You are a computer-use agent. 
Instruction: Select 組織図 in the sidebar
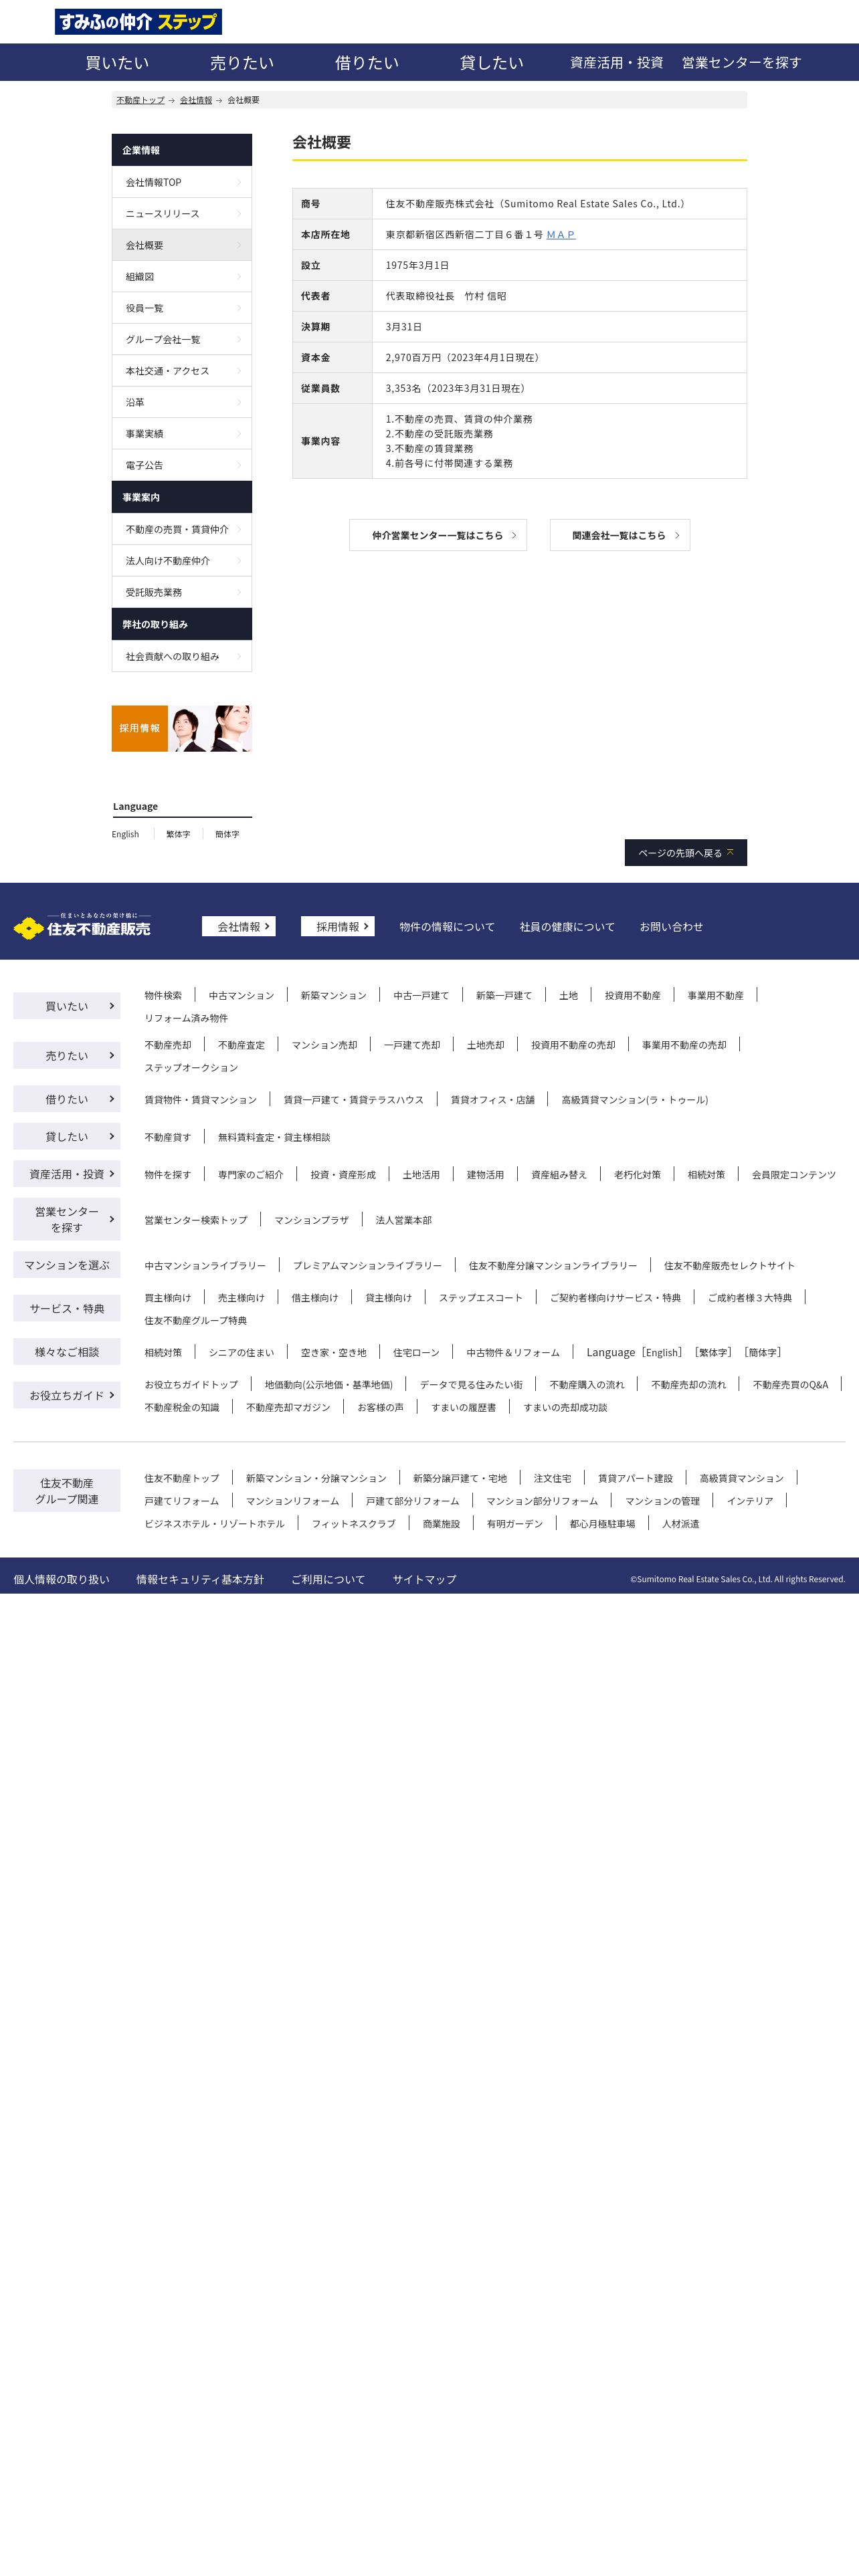[182, 277]
